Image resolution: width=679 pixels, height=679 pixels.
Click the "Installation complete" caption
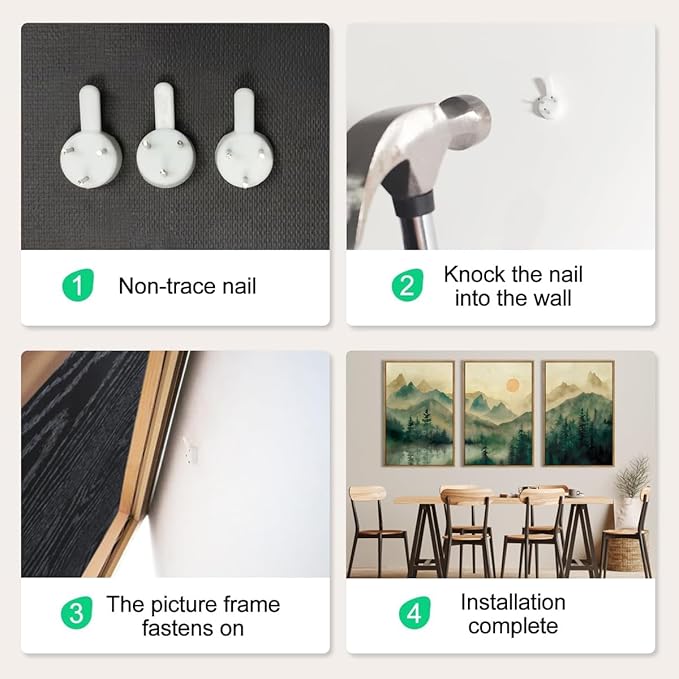[513, 614]
